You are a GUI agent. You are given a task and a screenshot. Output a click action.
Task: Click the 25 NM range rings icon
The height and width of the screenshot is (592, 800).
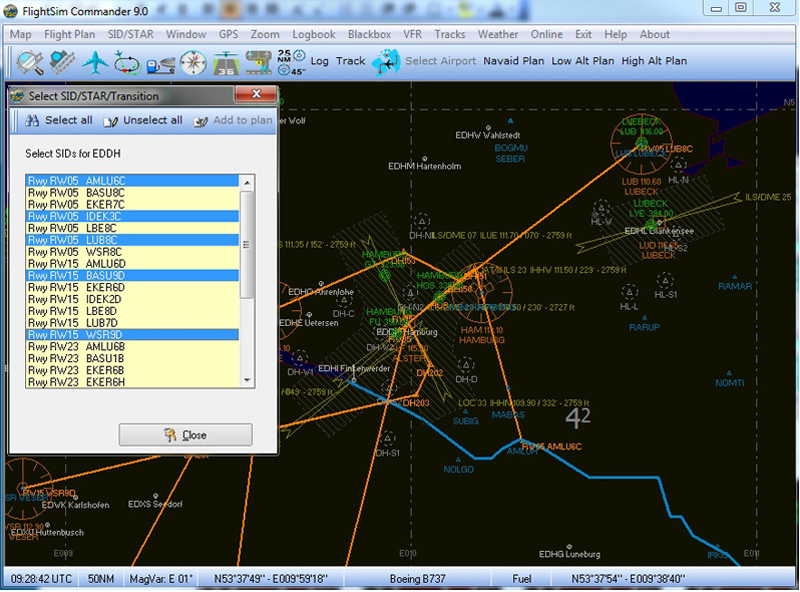click(291, 62)
